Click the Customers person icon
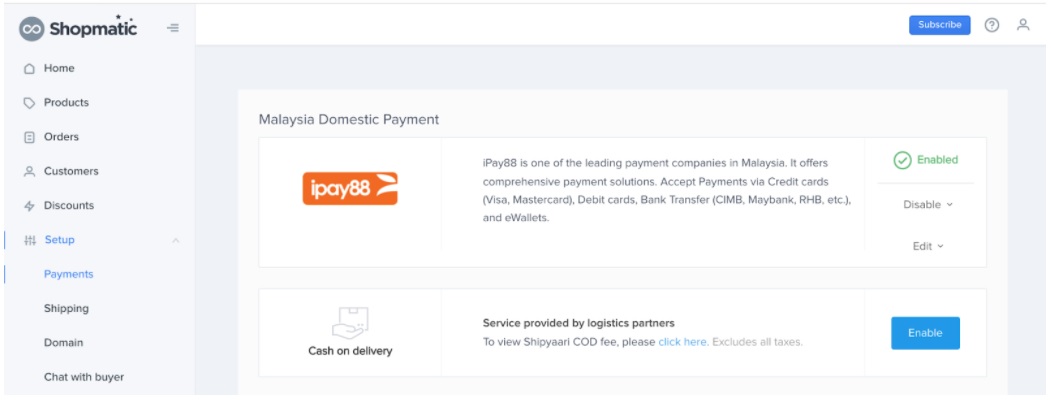Image resolution: width=1051 pixels, height=400 pixels. tap(29, 172)
